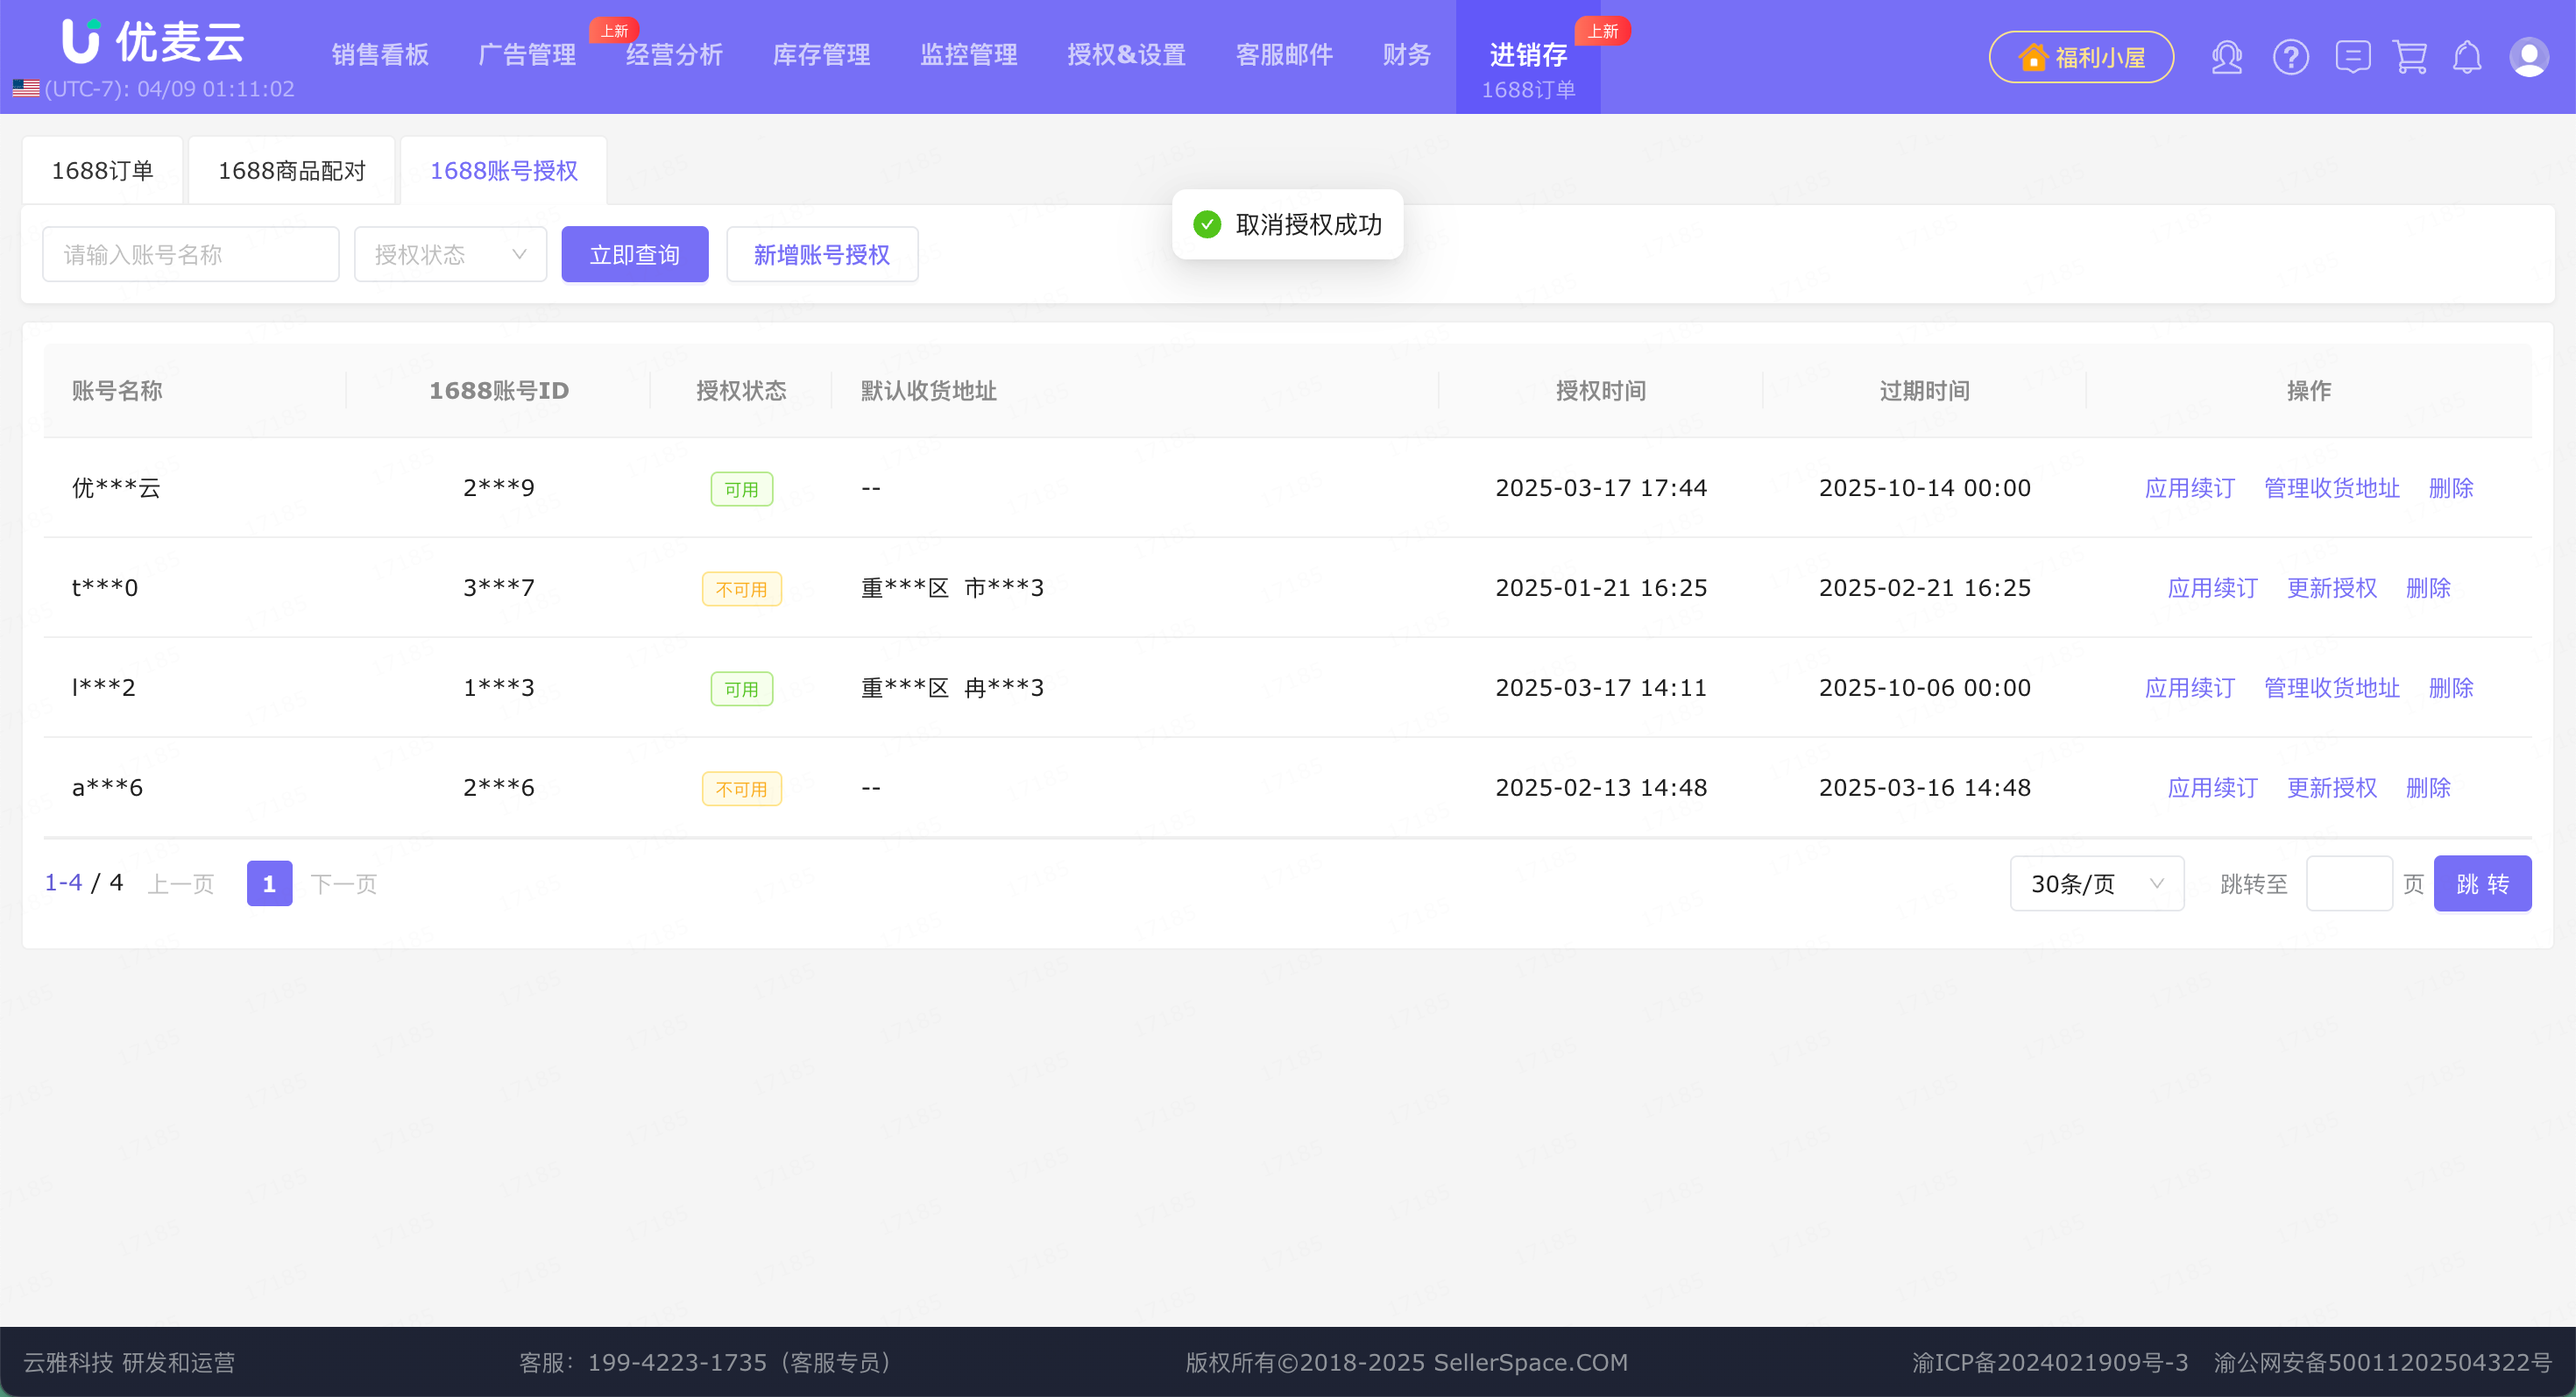2576x1397 pixels.
Task: Open the 进销存 navigation menu
Action: pos(1527,55)
